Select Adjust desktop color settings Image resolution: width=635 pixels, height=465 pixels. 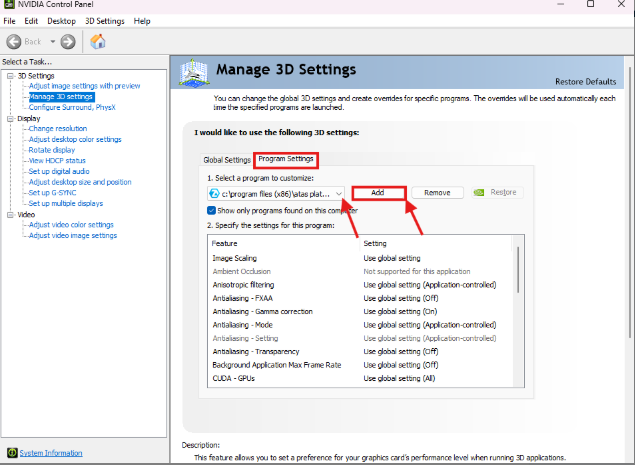pos(75,139)
